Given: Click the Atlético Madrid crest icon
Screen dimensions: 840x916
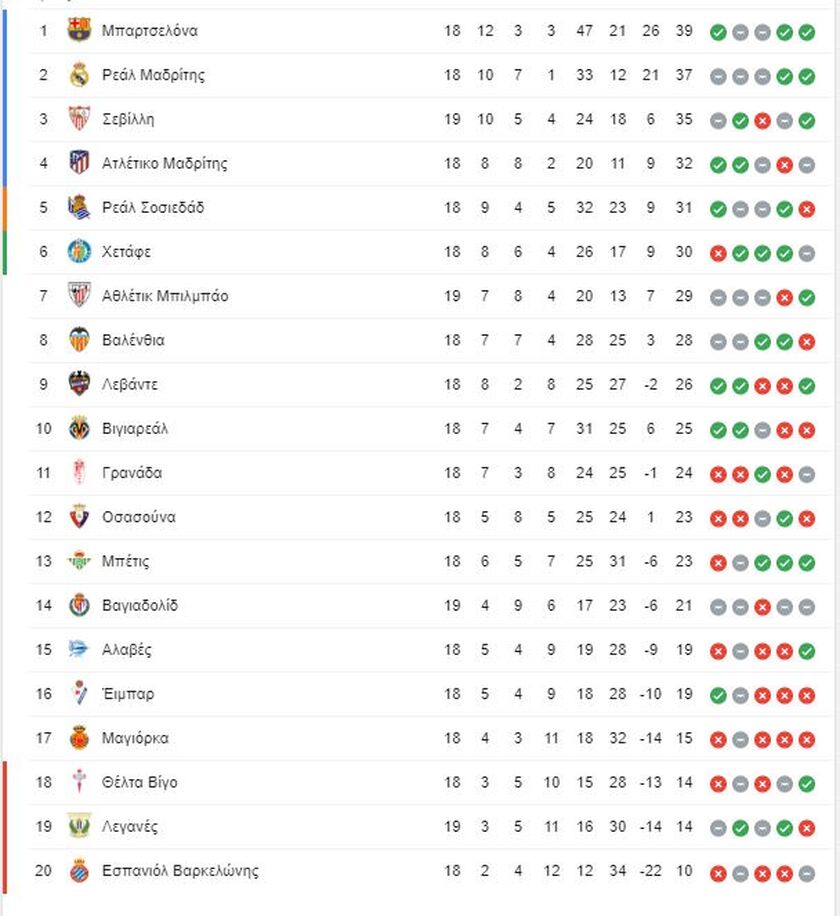Looking at the screenshot, I should click(79, 163).
